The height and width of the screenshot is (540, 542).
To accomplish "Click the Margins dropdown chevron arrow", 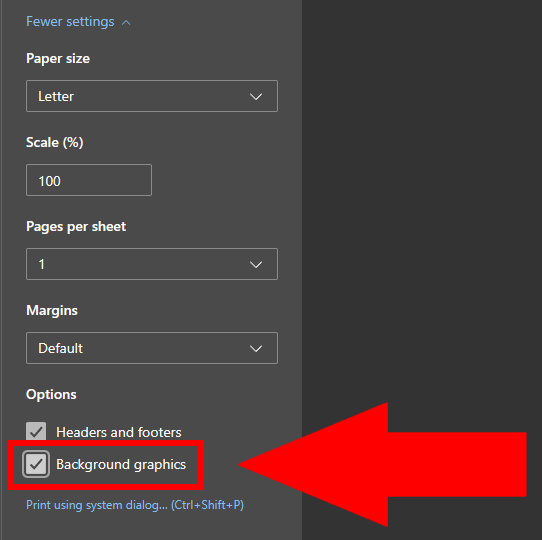I will pyautogui.click(x=256, y=348).
